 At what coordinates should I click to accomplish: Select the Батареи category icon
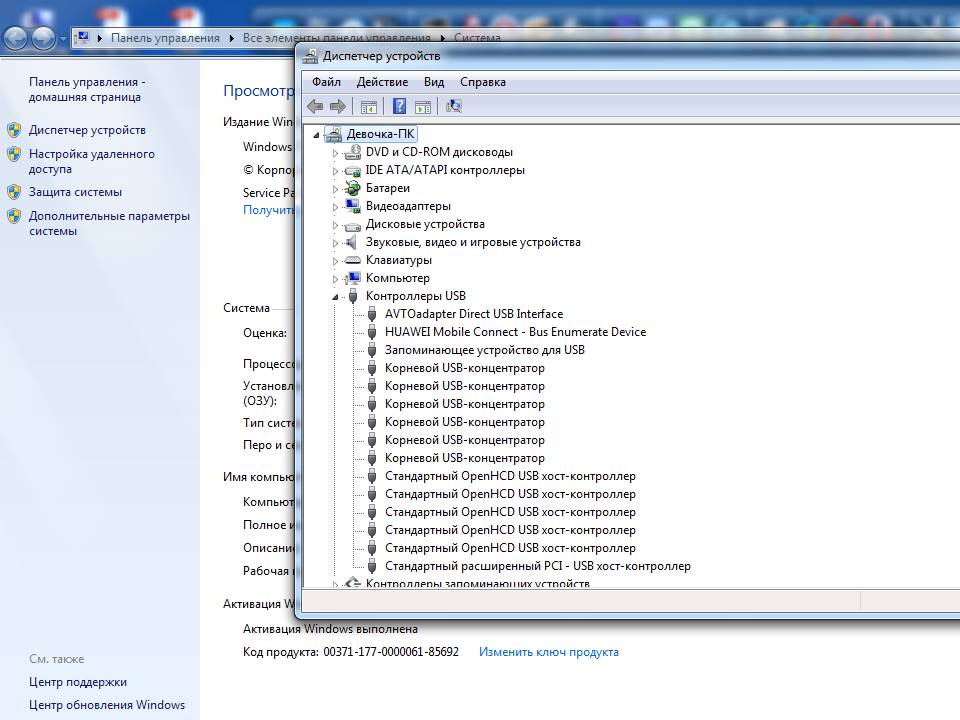tap(352, 188)
